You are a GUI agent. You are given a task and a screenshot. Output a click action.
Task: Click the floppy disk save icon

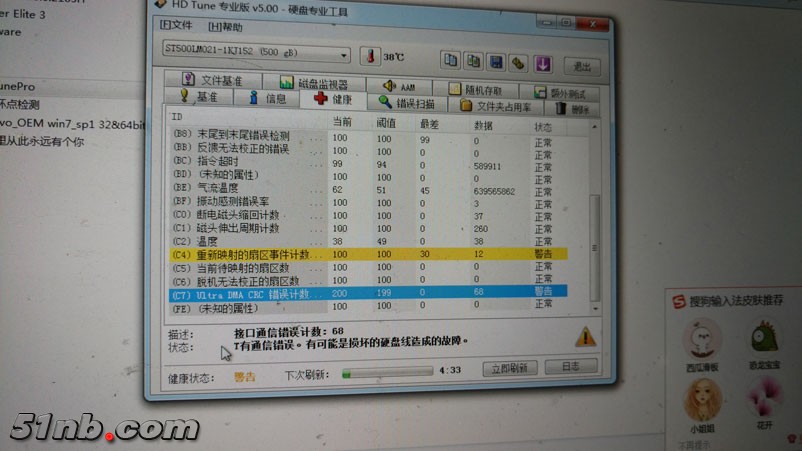point(495,62)
